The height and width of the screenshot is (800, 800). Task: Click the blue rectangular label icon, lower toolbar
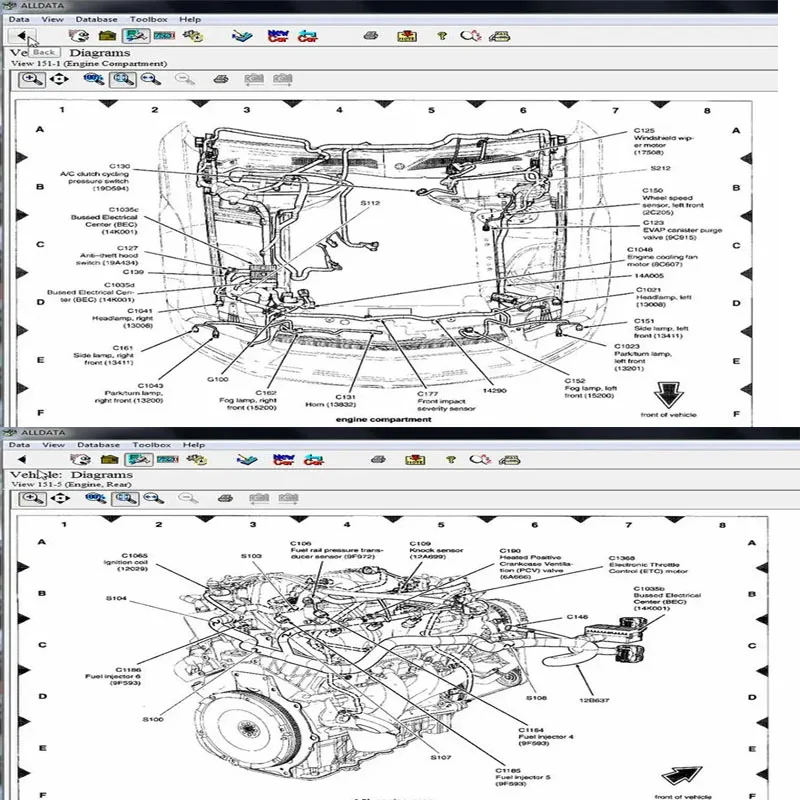(x=167, y=460)
